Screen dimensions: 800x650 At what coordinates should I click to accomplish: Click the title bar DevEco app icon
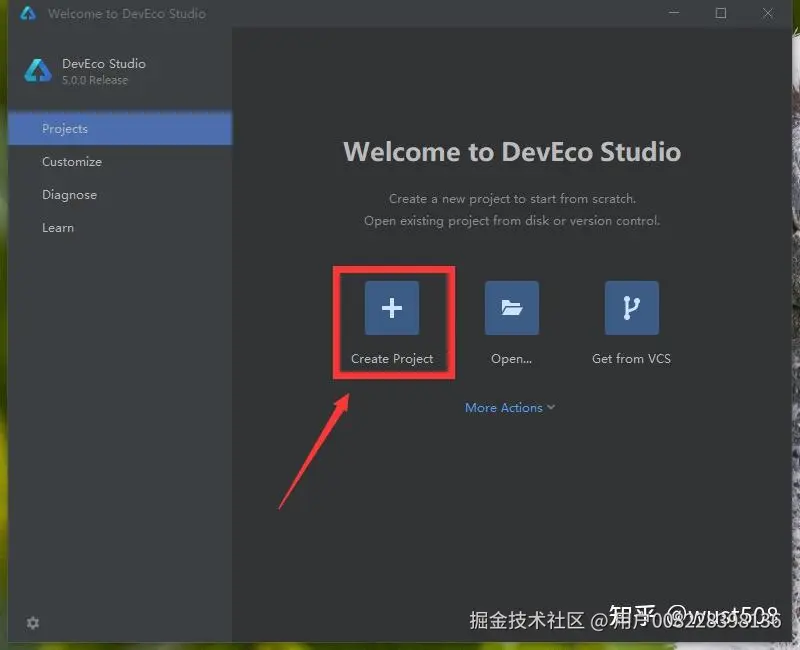28,13
